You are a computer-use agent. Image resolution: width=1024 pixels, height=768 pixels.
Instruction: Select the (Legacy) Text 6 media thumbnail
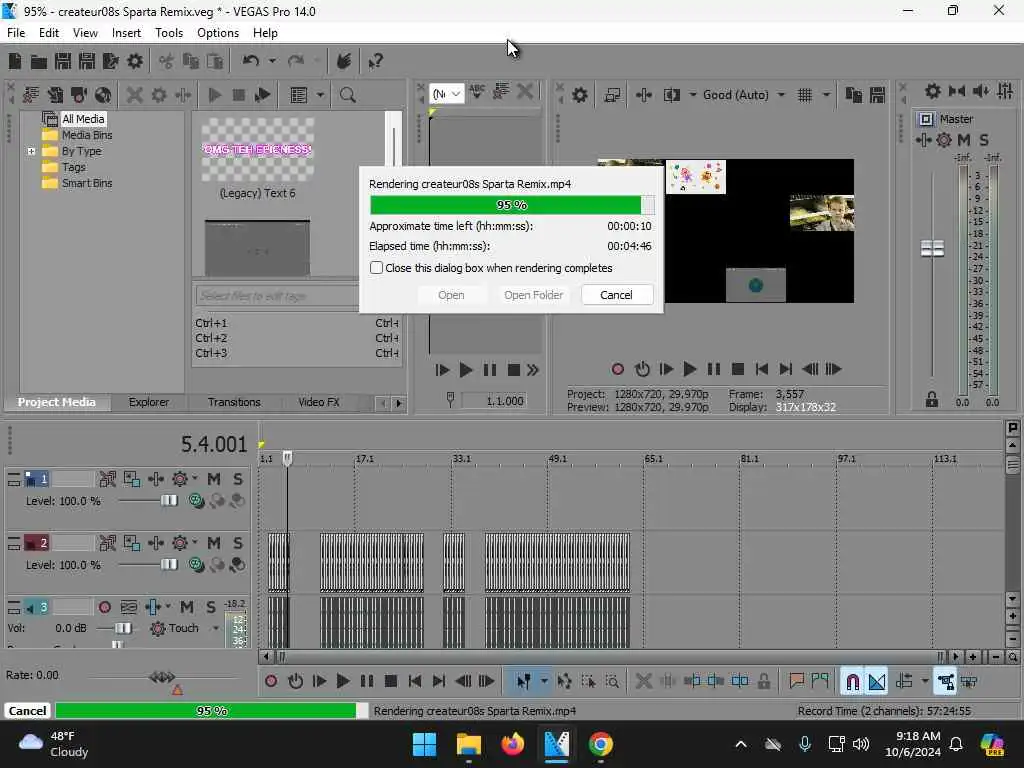pyautogui.click(x=258, y=151)
